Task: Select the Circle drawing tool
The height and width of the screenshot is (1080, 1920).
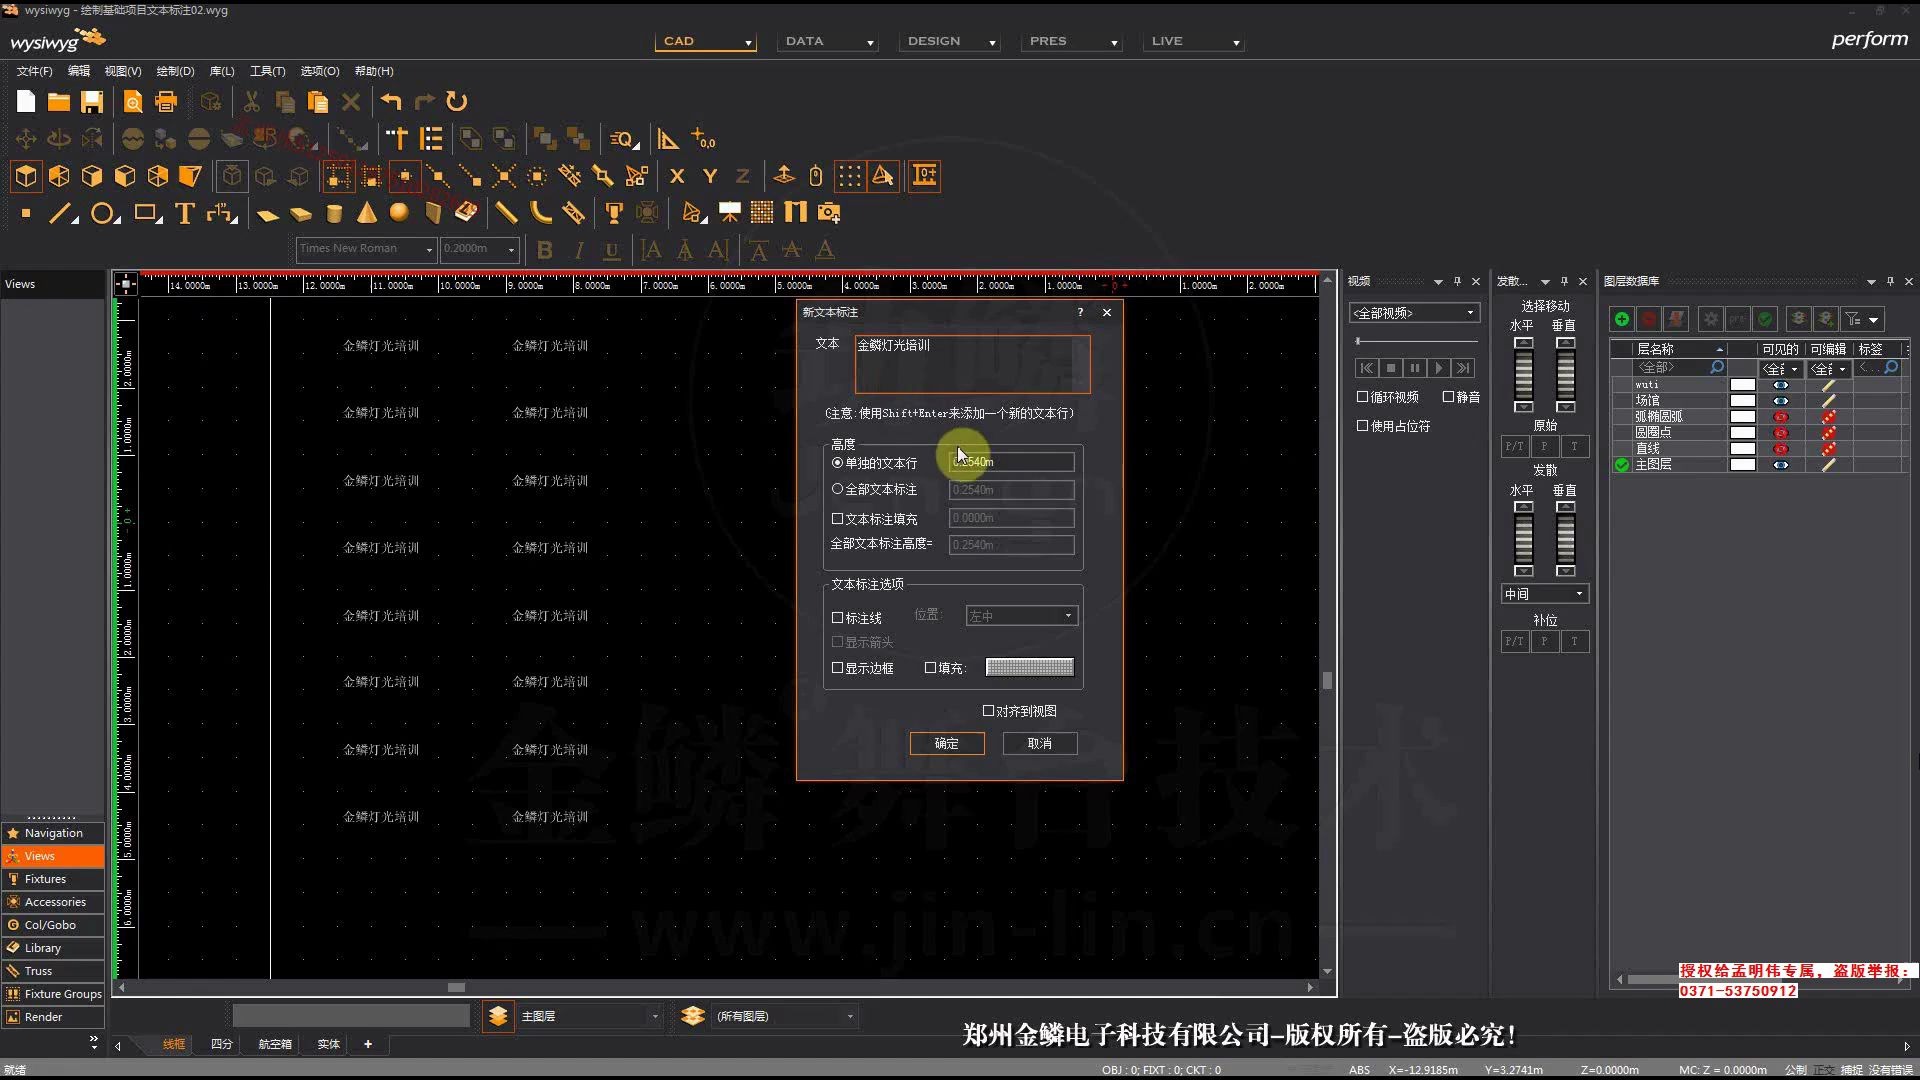Action: (103, 212)
